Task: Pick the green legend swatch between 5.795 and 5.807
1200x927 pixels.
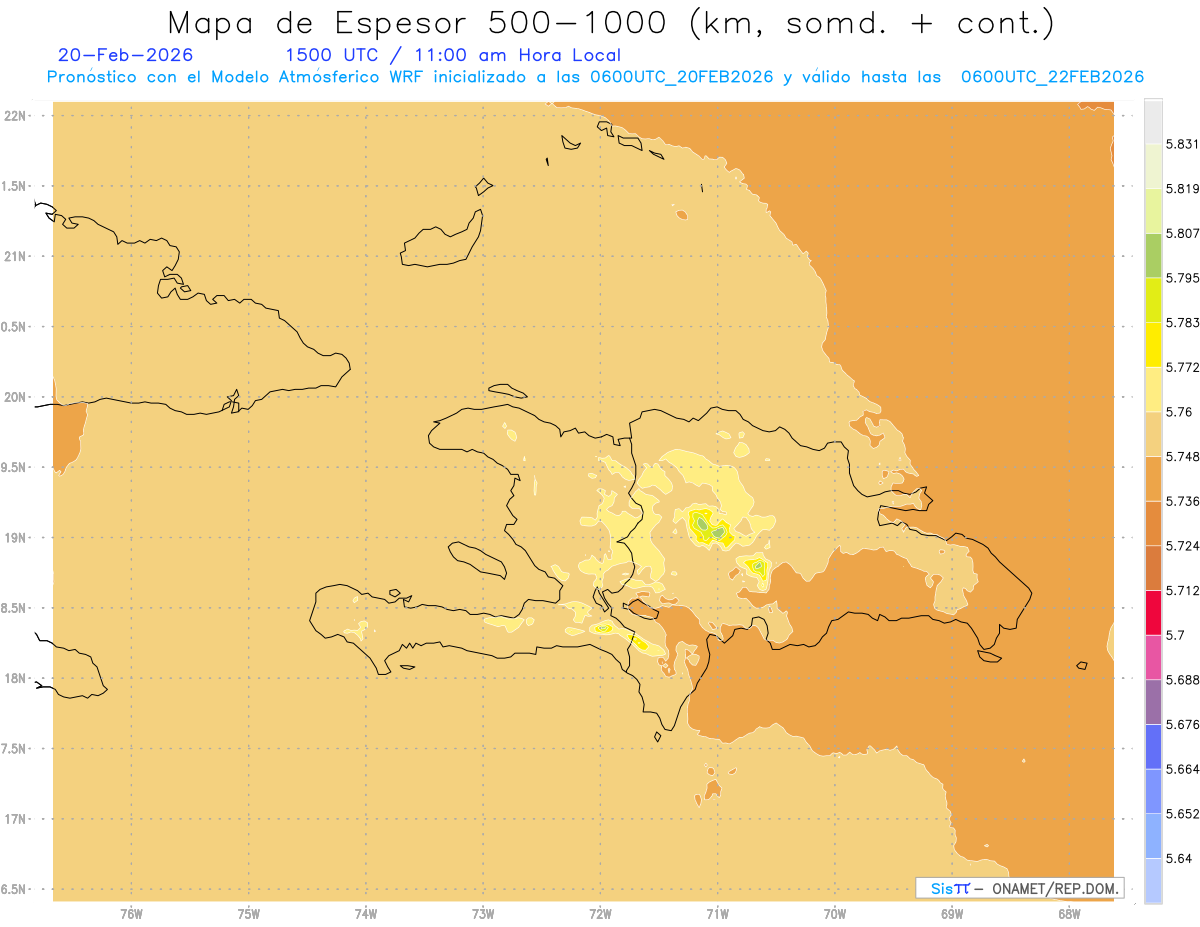Action: pyautogui.click(x=1153, y=255)
